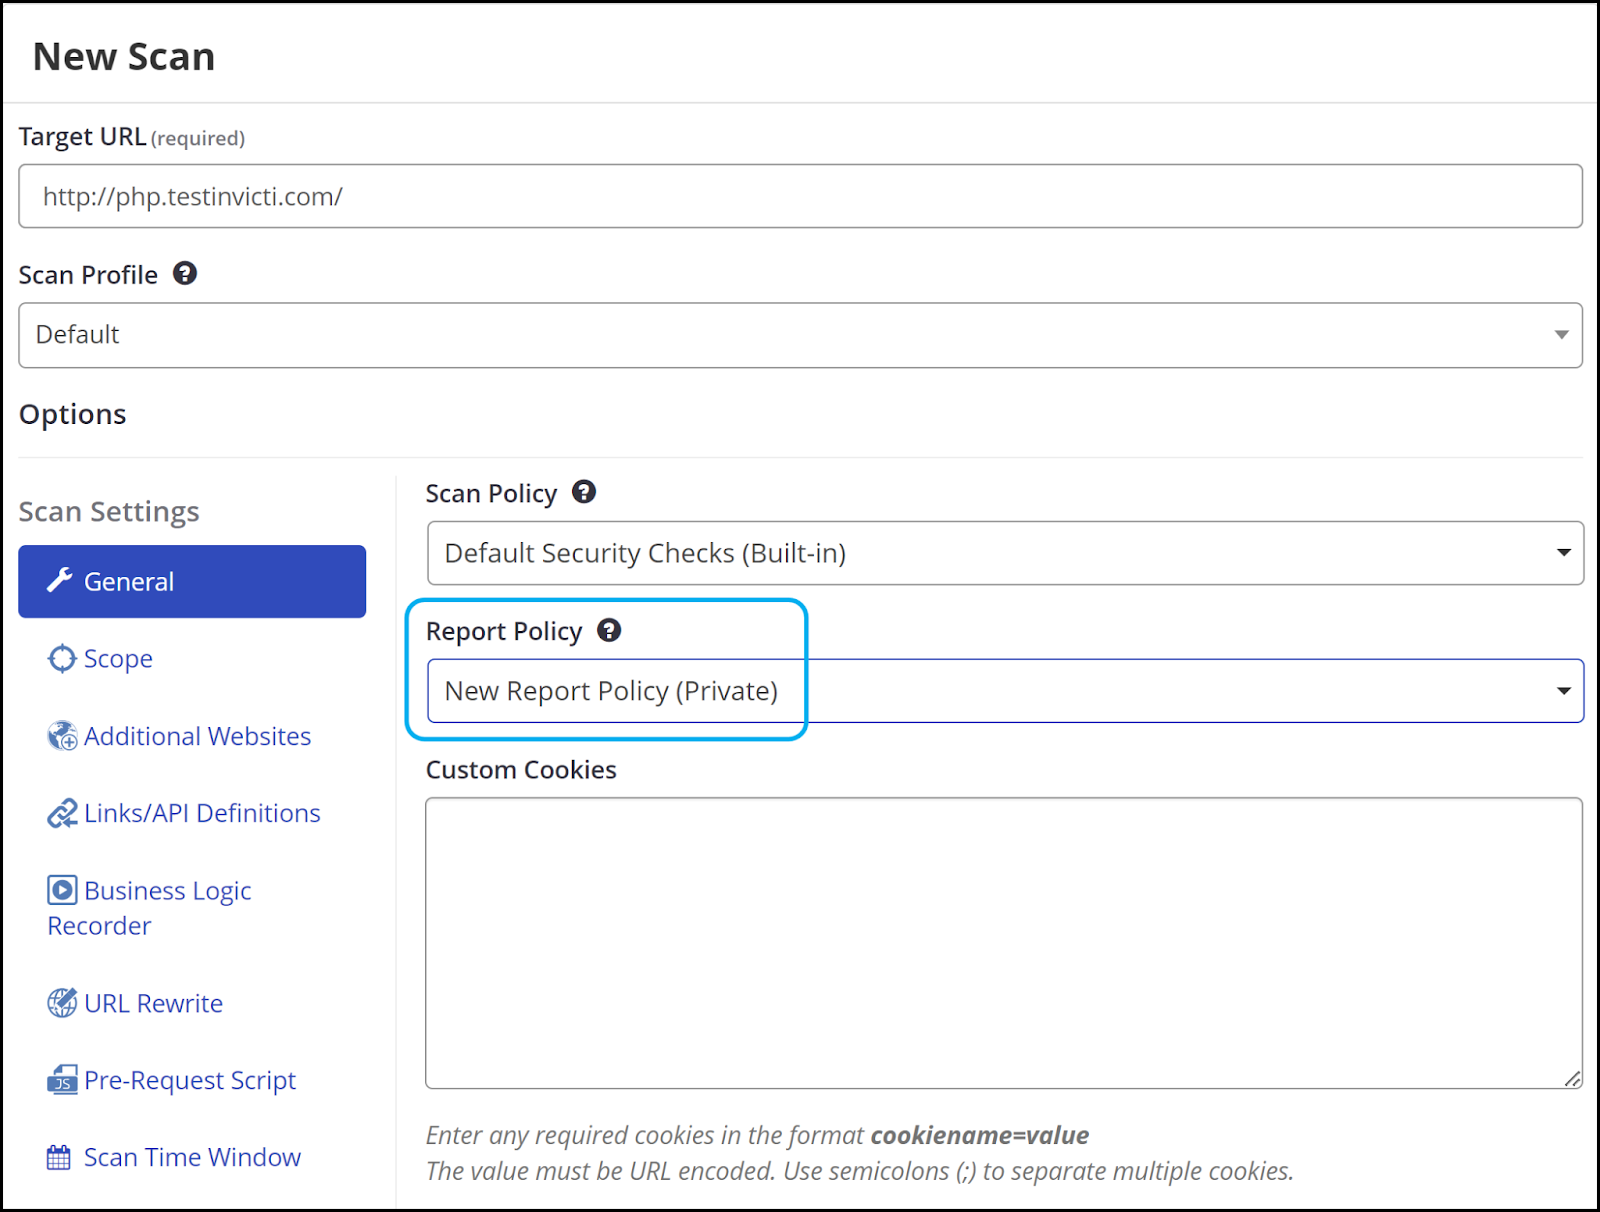Click the Links/API Definitions chain icon
Image resolution: width=1600 pixels, height=1212 pixels.
[62, 812]
